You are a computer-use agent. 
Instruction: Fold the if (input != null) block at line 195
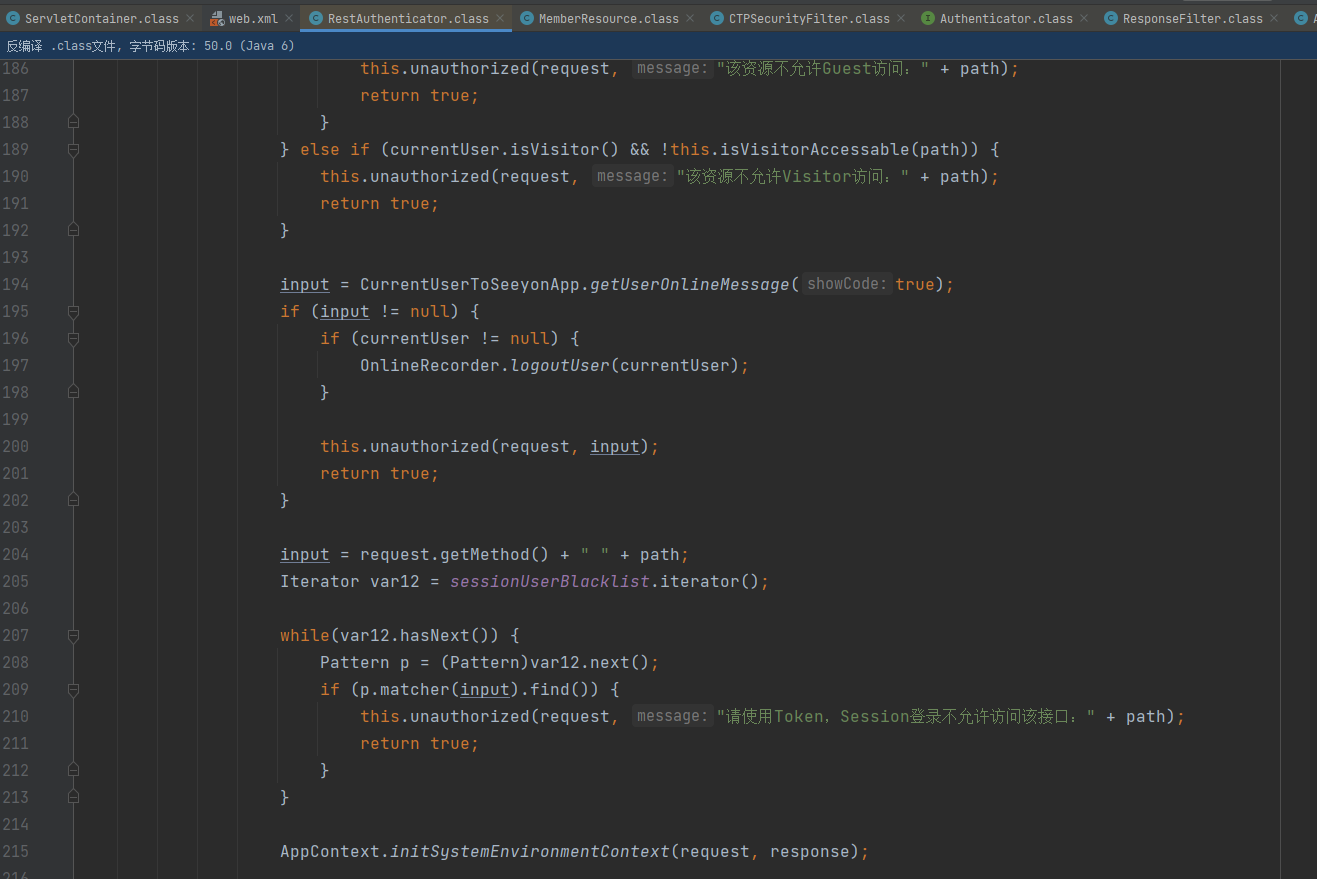pyautogui.click(x=73, y=311)
